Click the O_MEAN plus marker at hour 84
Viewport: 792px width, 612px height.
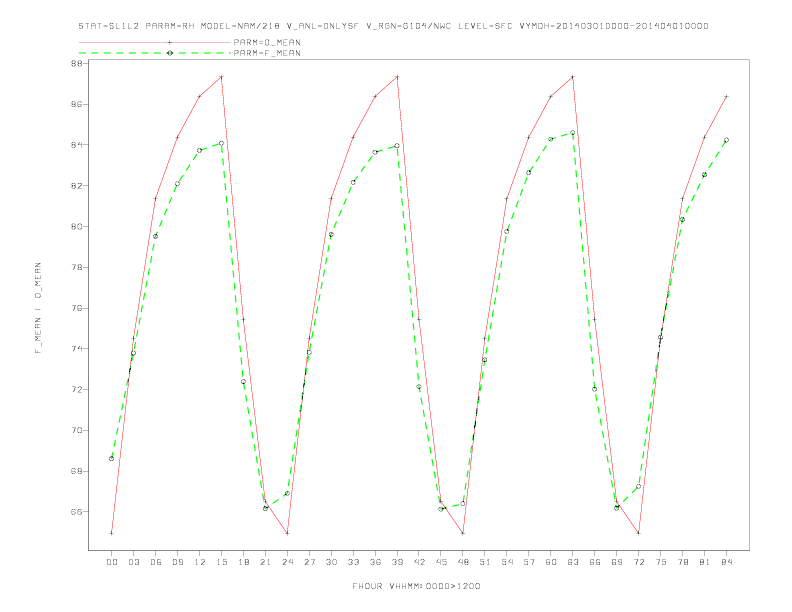pyautogui.click(x=726, y=96)
